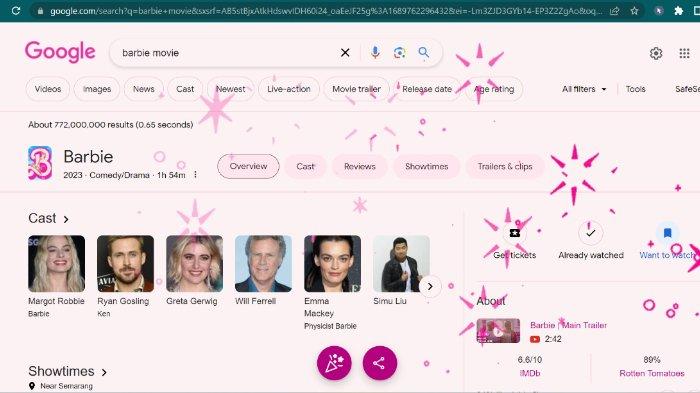This screenshot has height=393, width=700.
Task: Open the Showtimes tab
Action: coord(426,166)
